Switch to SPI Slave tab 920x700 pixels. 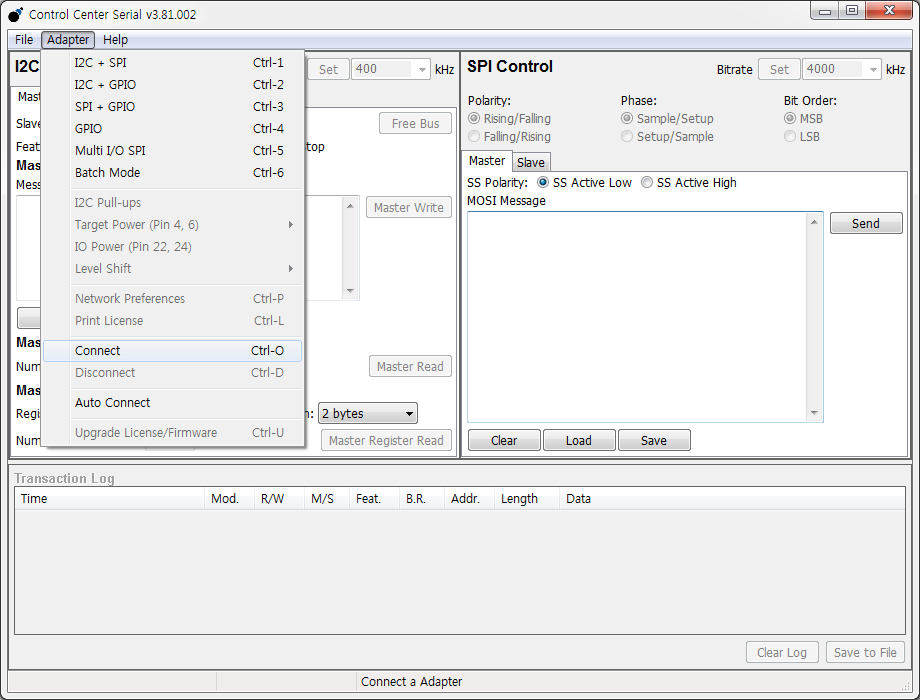pos(531,163)
